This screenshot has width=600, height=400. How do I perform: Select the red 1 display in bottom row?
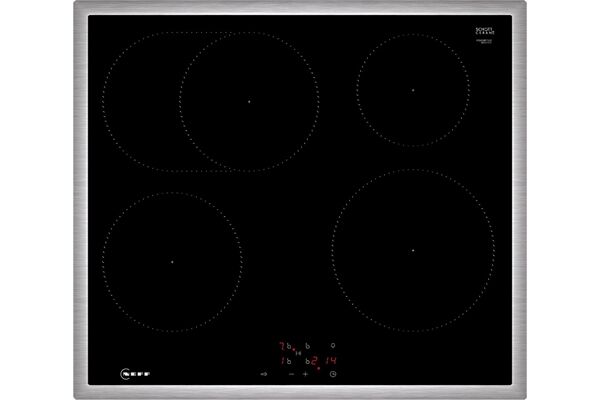pyautogui.click(x=282, y=361)
